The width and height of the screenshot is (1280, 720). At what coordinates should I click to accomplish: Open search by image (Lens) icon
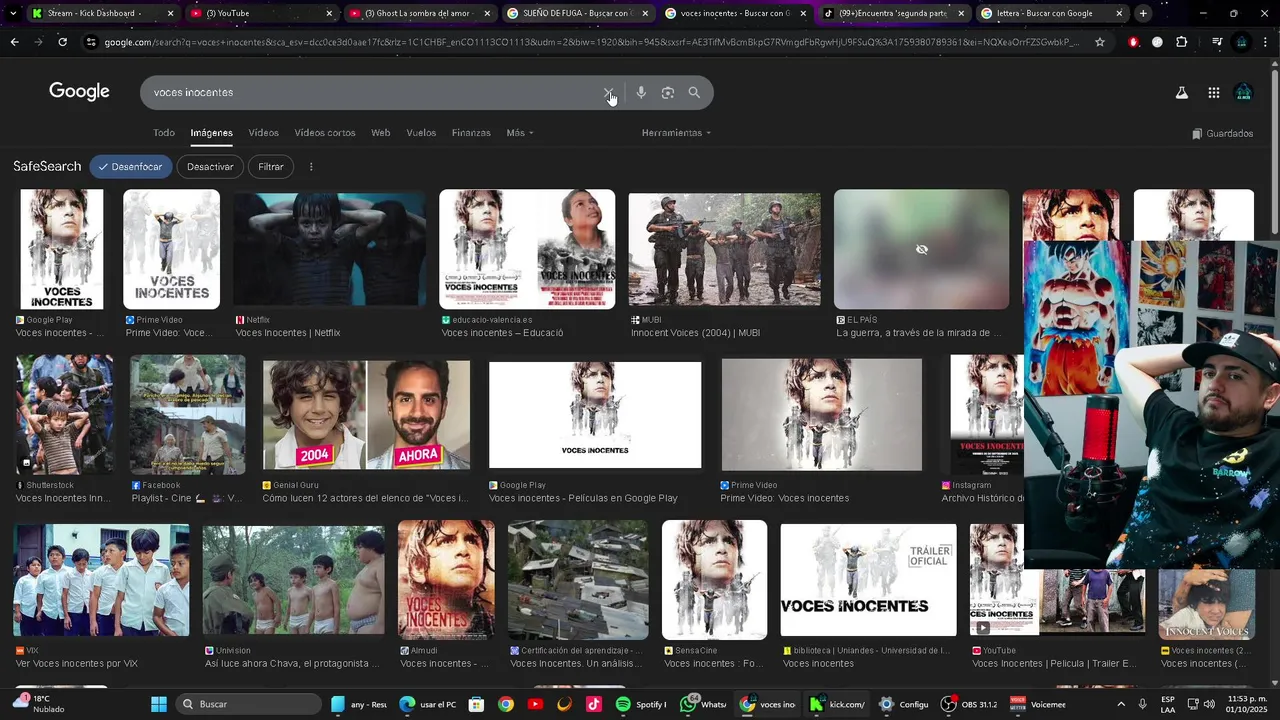click(668, 93)
